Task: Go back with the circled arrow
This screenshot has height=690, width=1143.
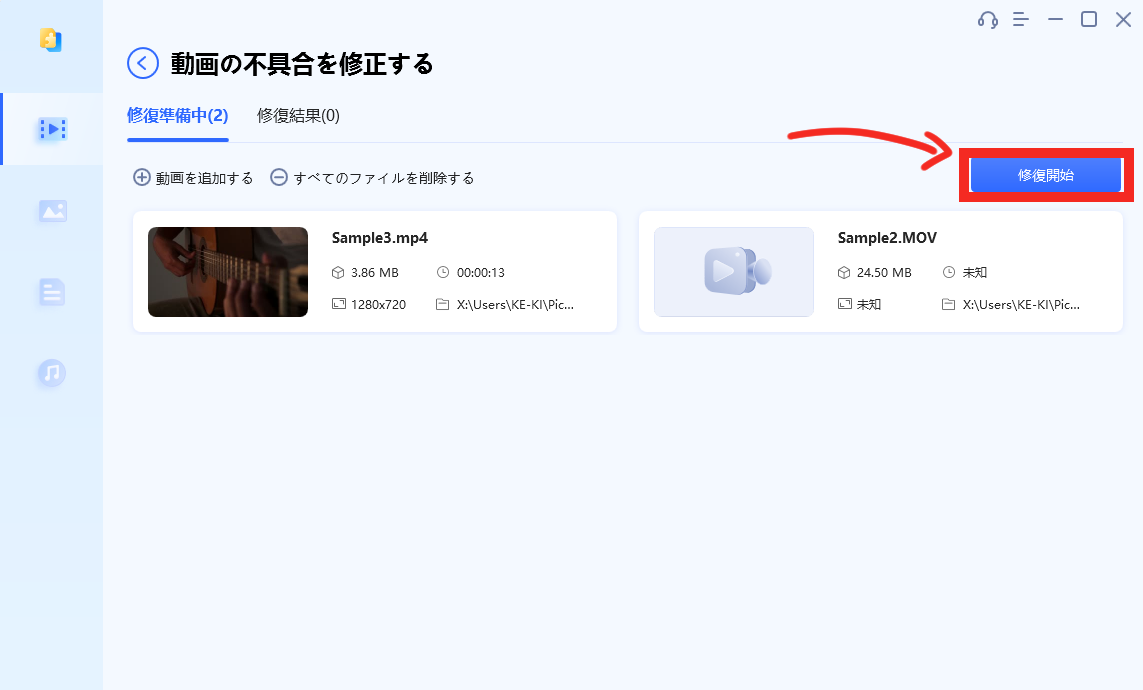Action: pos(143,64)
